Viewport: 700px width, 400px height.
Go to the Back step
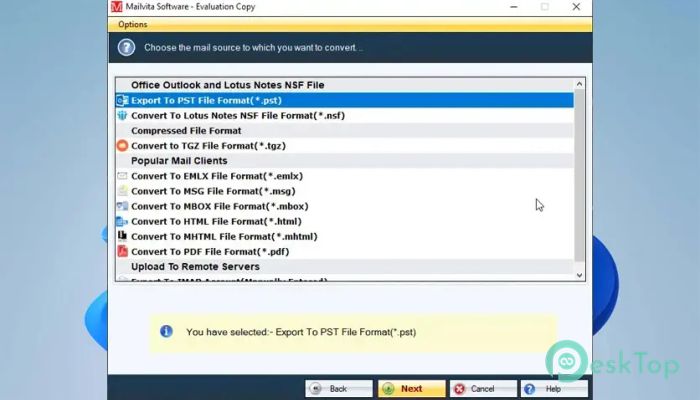339,389
